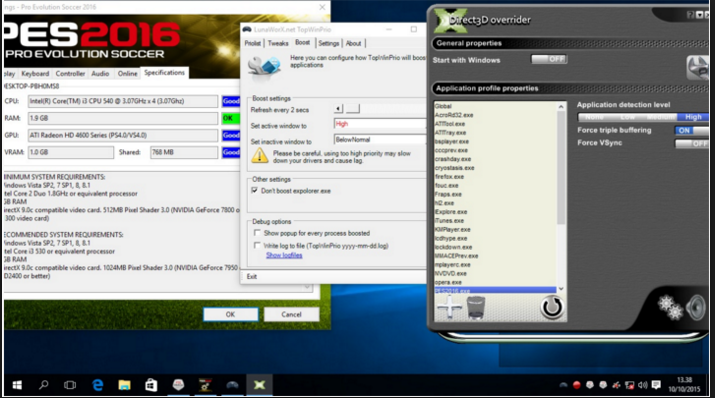Set detection level to Medium
The image size is (715, 398).
point(661,117)
